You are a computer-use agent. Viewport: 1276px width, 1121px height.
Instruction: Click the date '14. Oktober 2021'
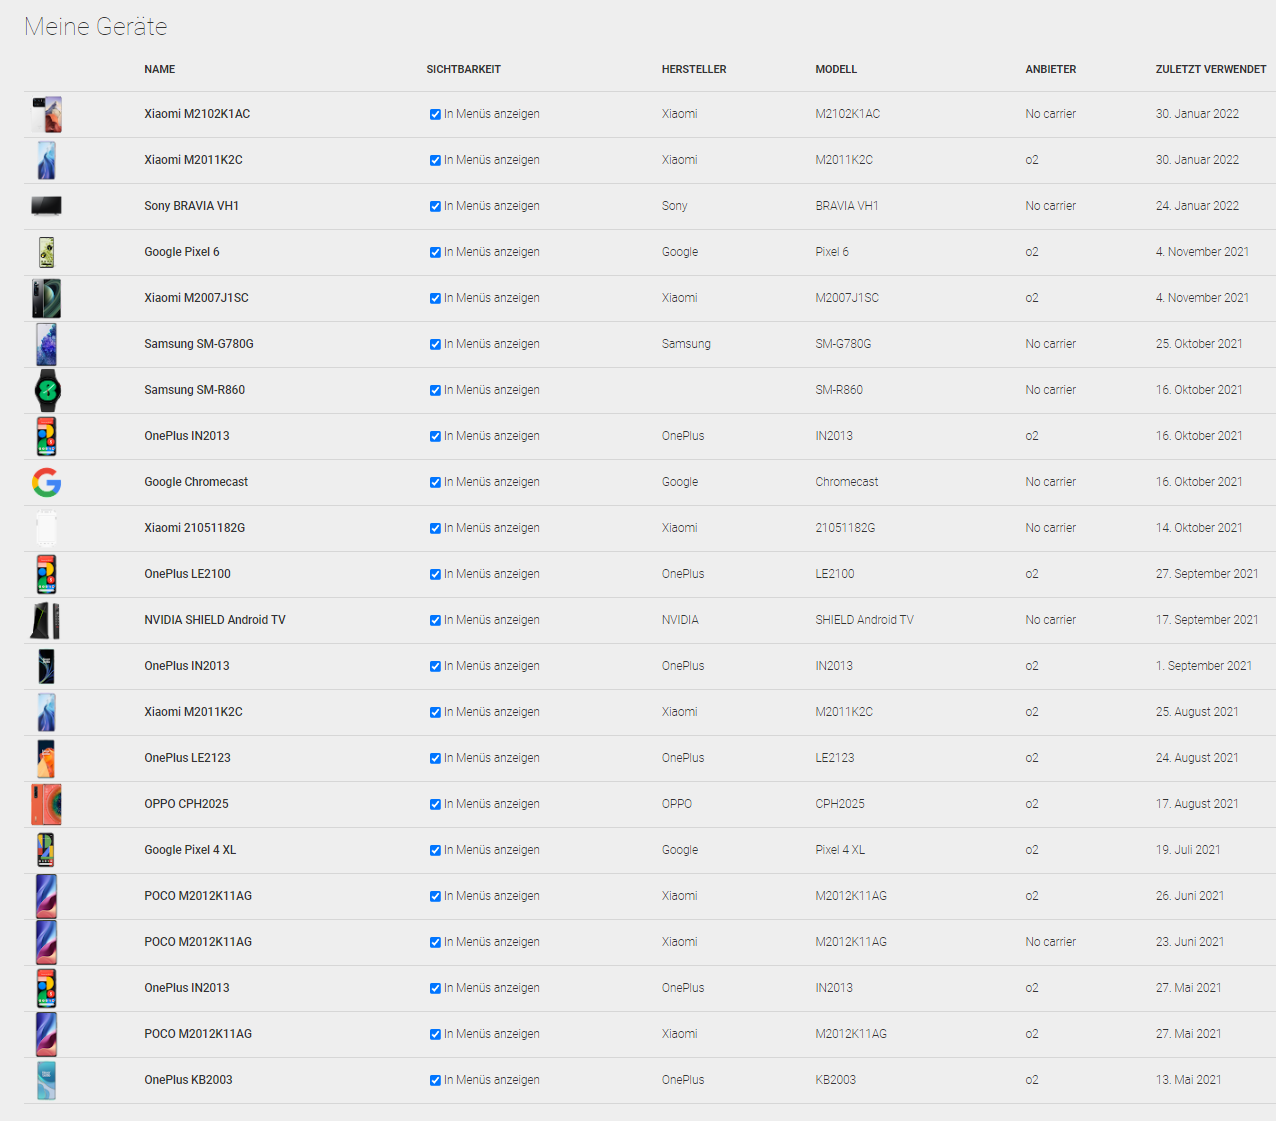pos(1199,528)
